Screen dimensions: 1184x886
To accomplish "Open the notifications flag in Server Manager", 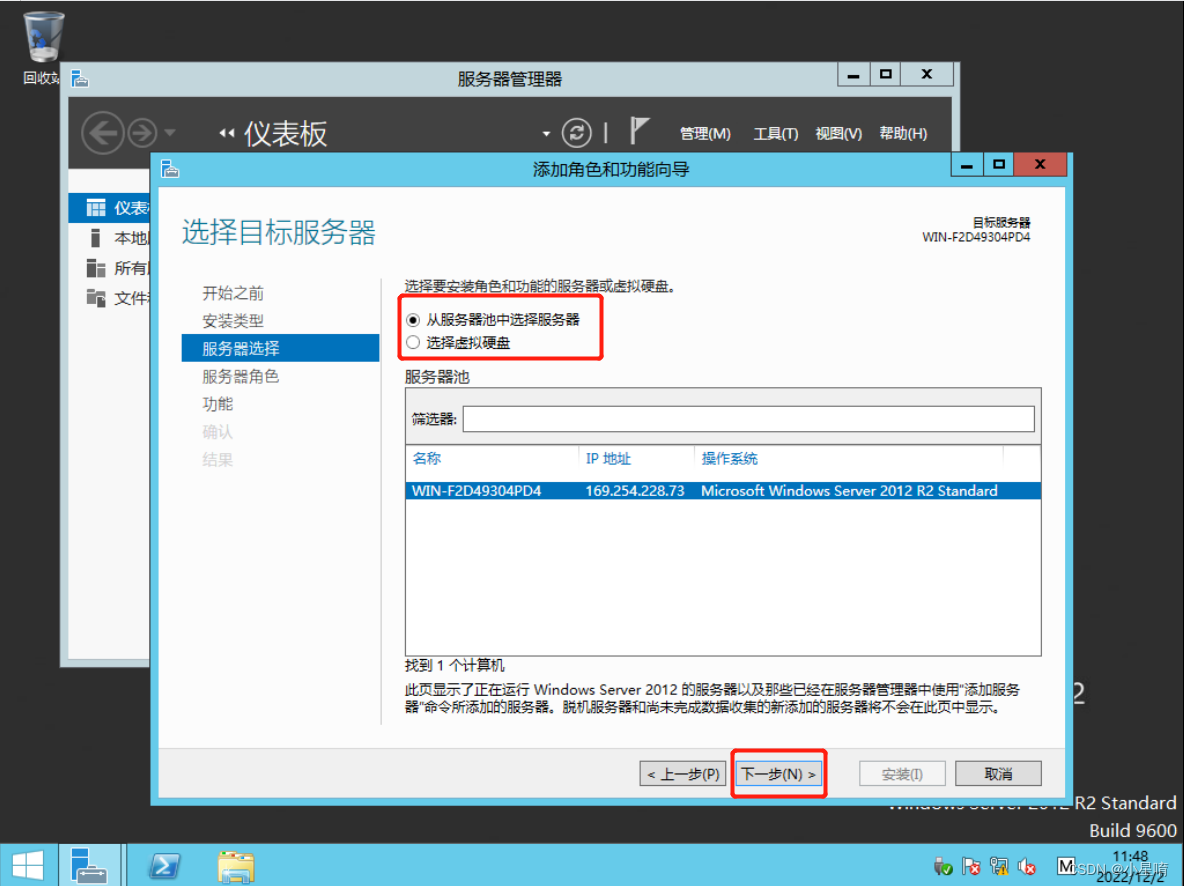I will pyautogui.click(x=639, y=131).
